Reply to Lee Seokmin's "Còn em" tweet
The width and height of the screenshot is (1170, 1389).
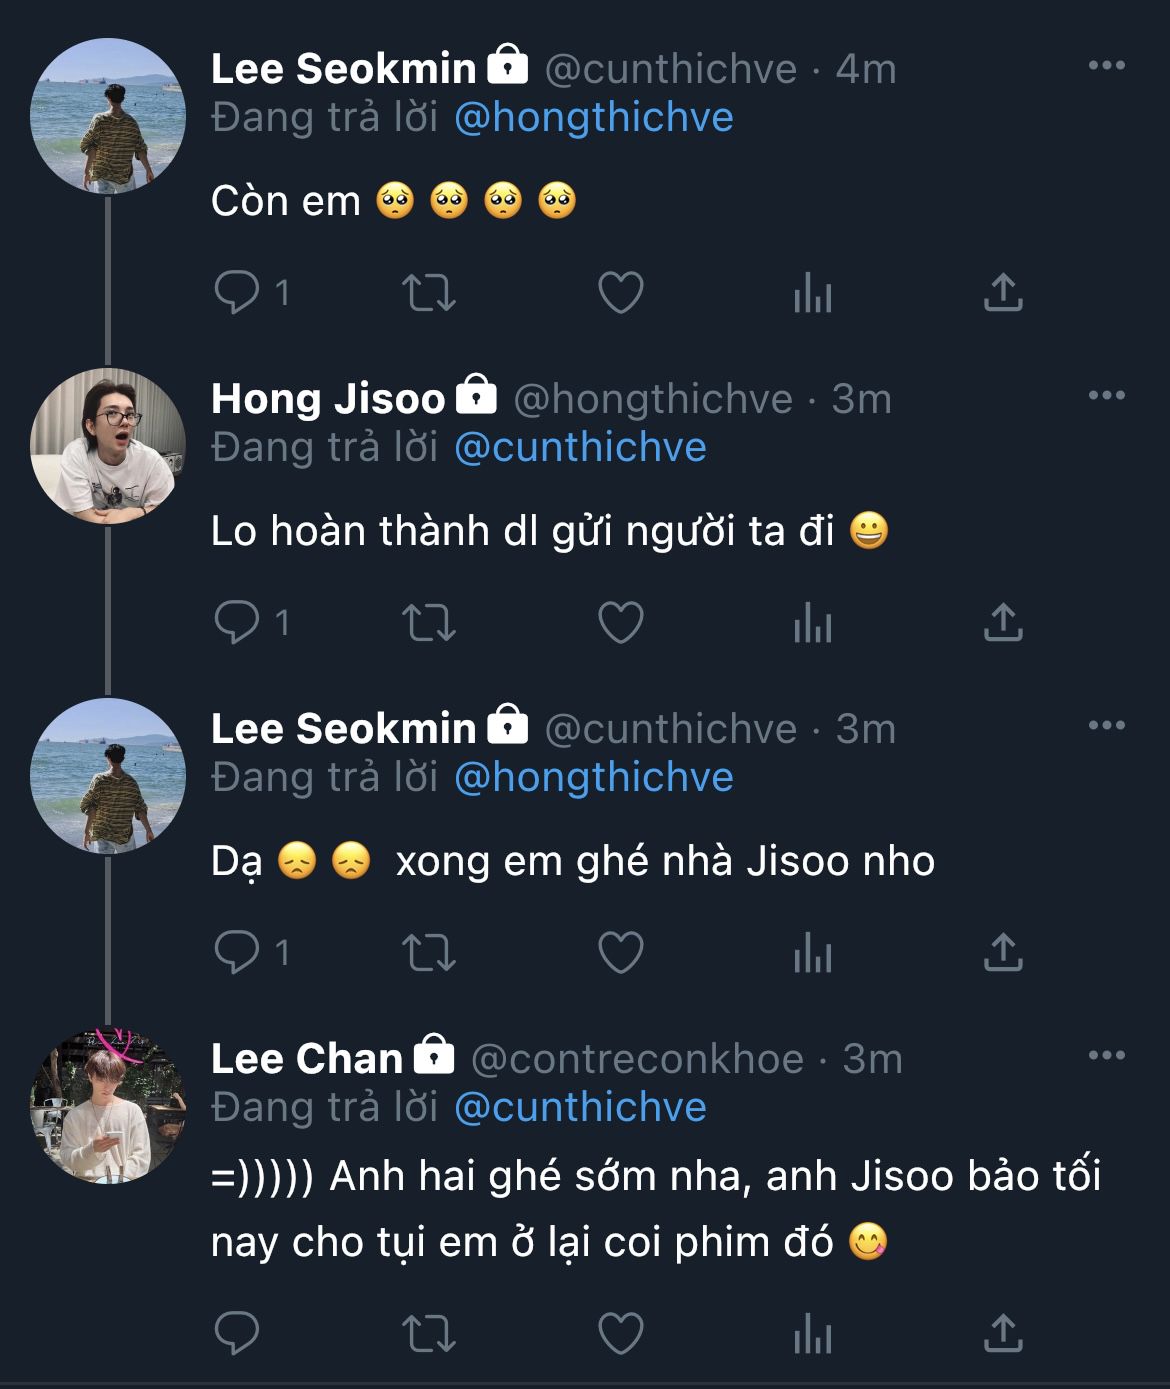pos(237,293)
